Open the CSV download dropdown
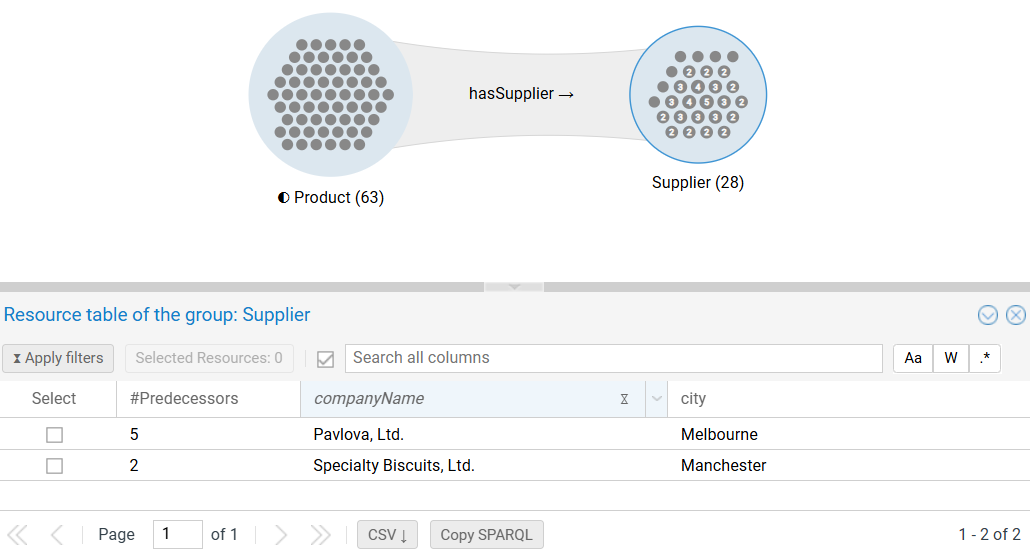Image resolution: width=1030 pixels, height=555 pixels. pyautogui.click(x=387, y=535)
